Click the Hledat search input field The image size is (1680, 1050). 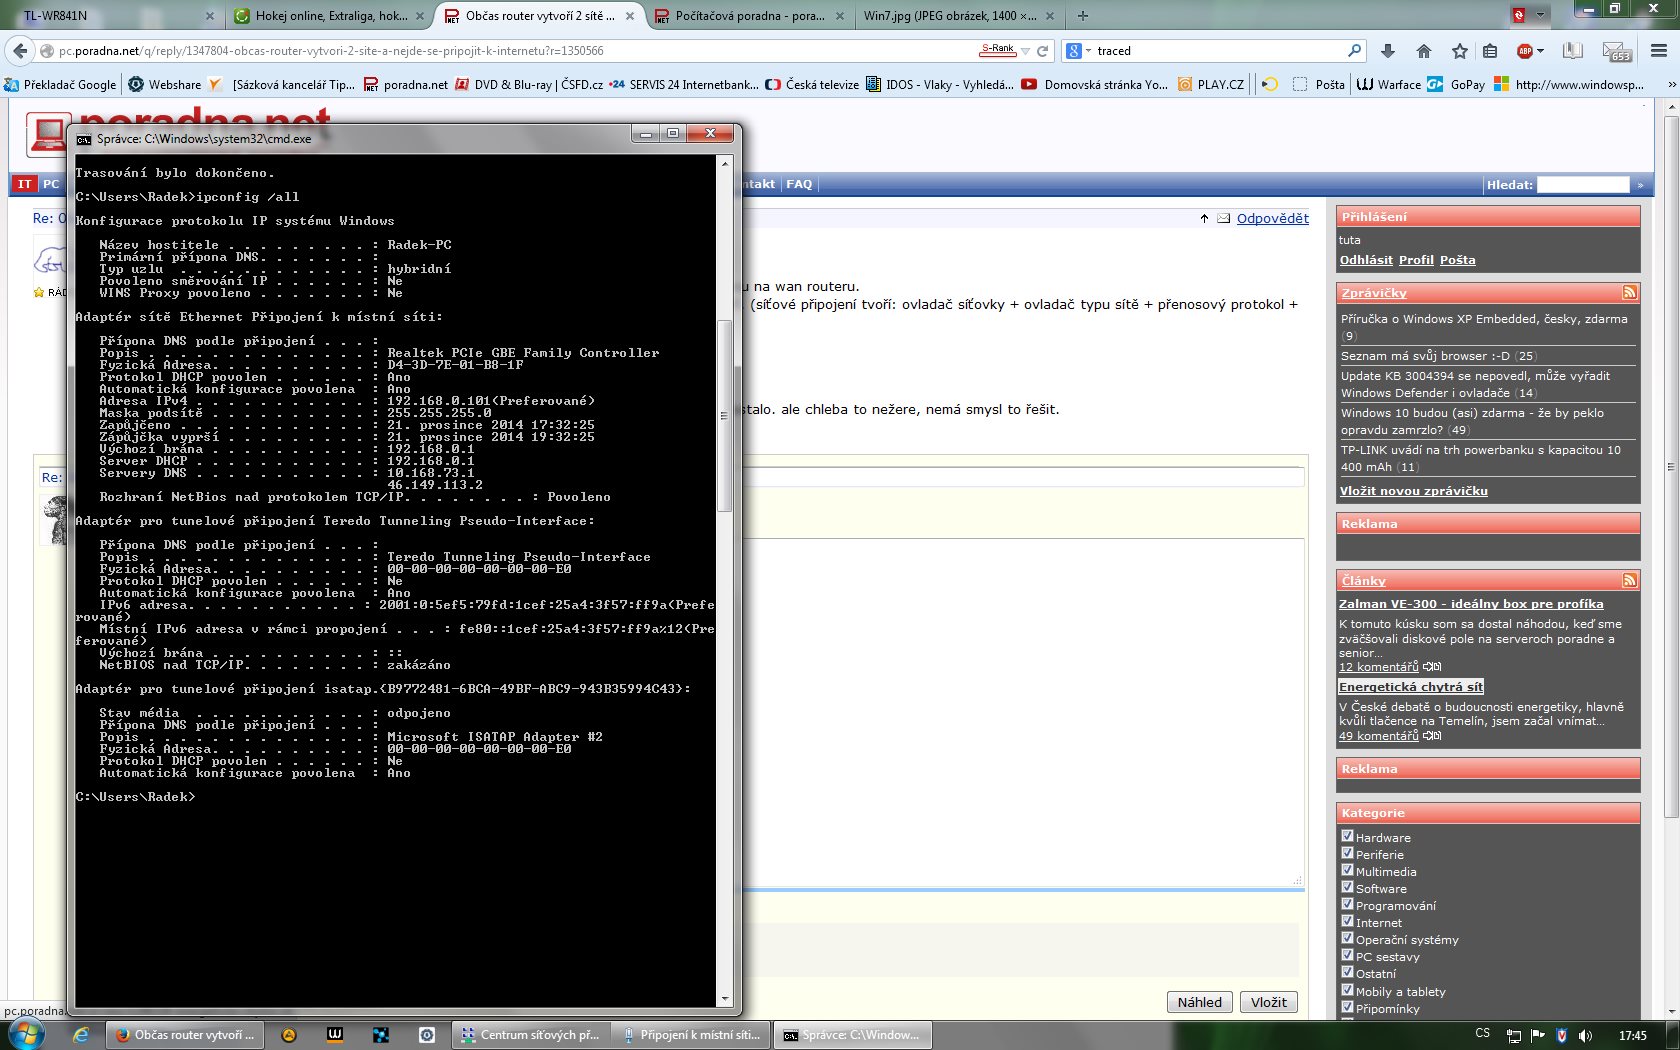[x=1582, y=185]
